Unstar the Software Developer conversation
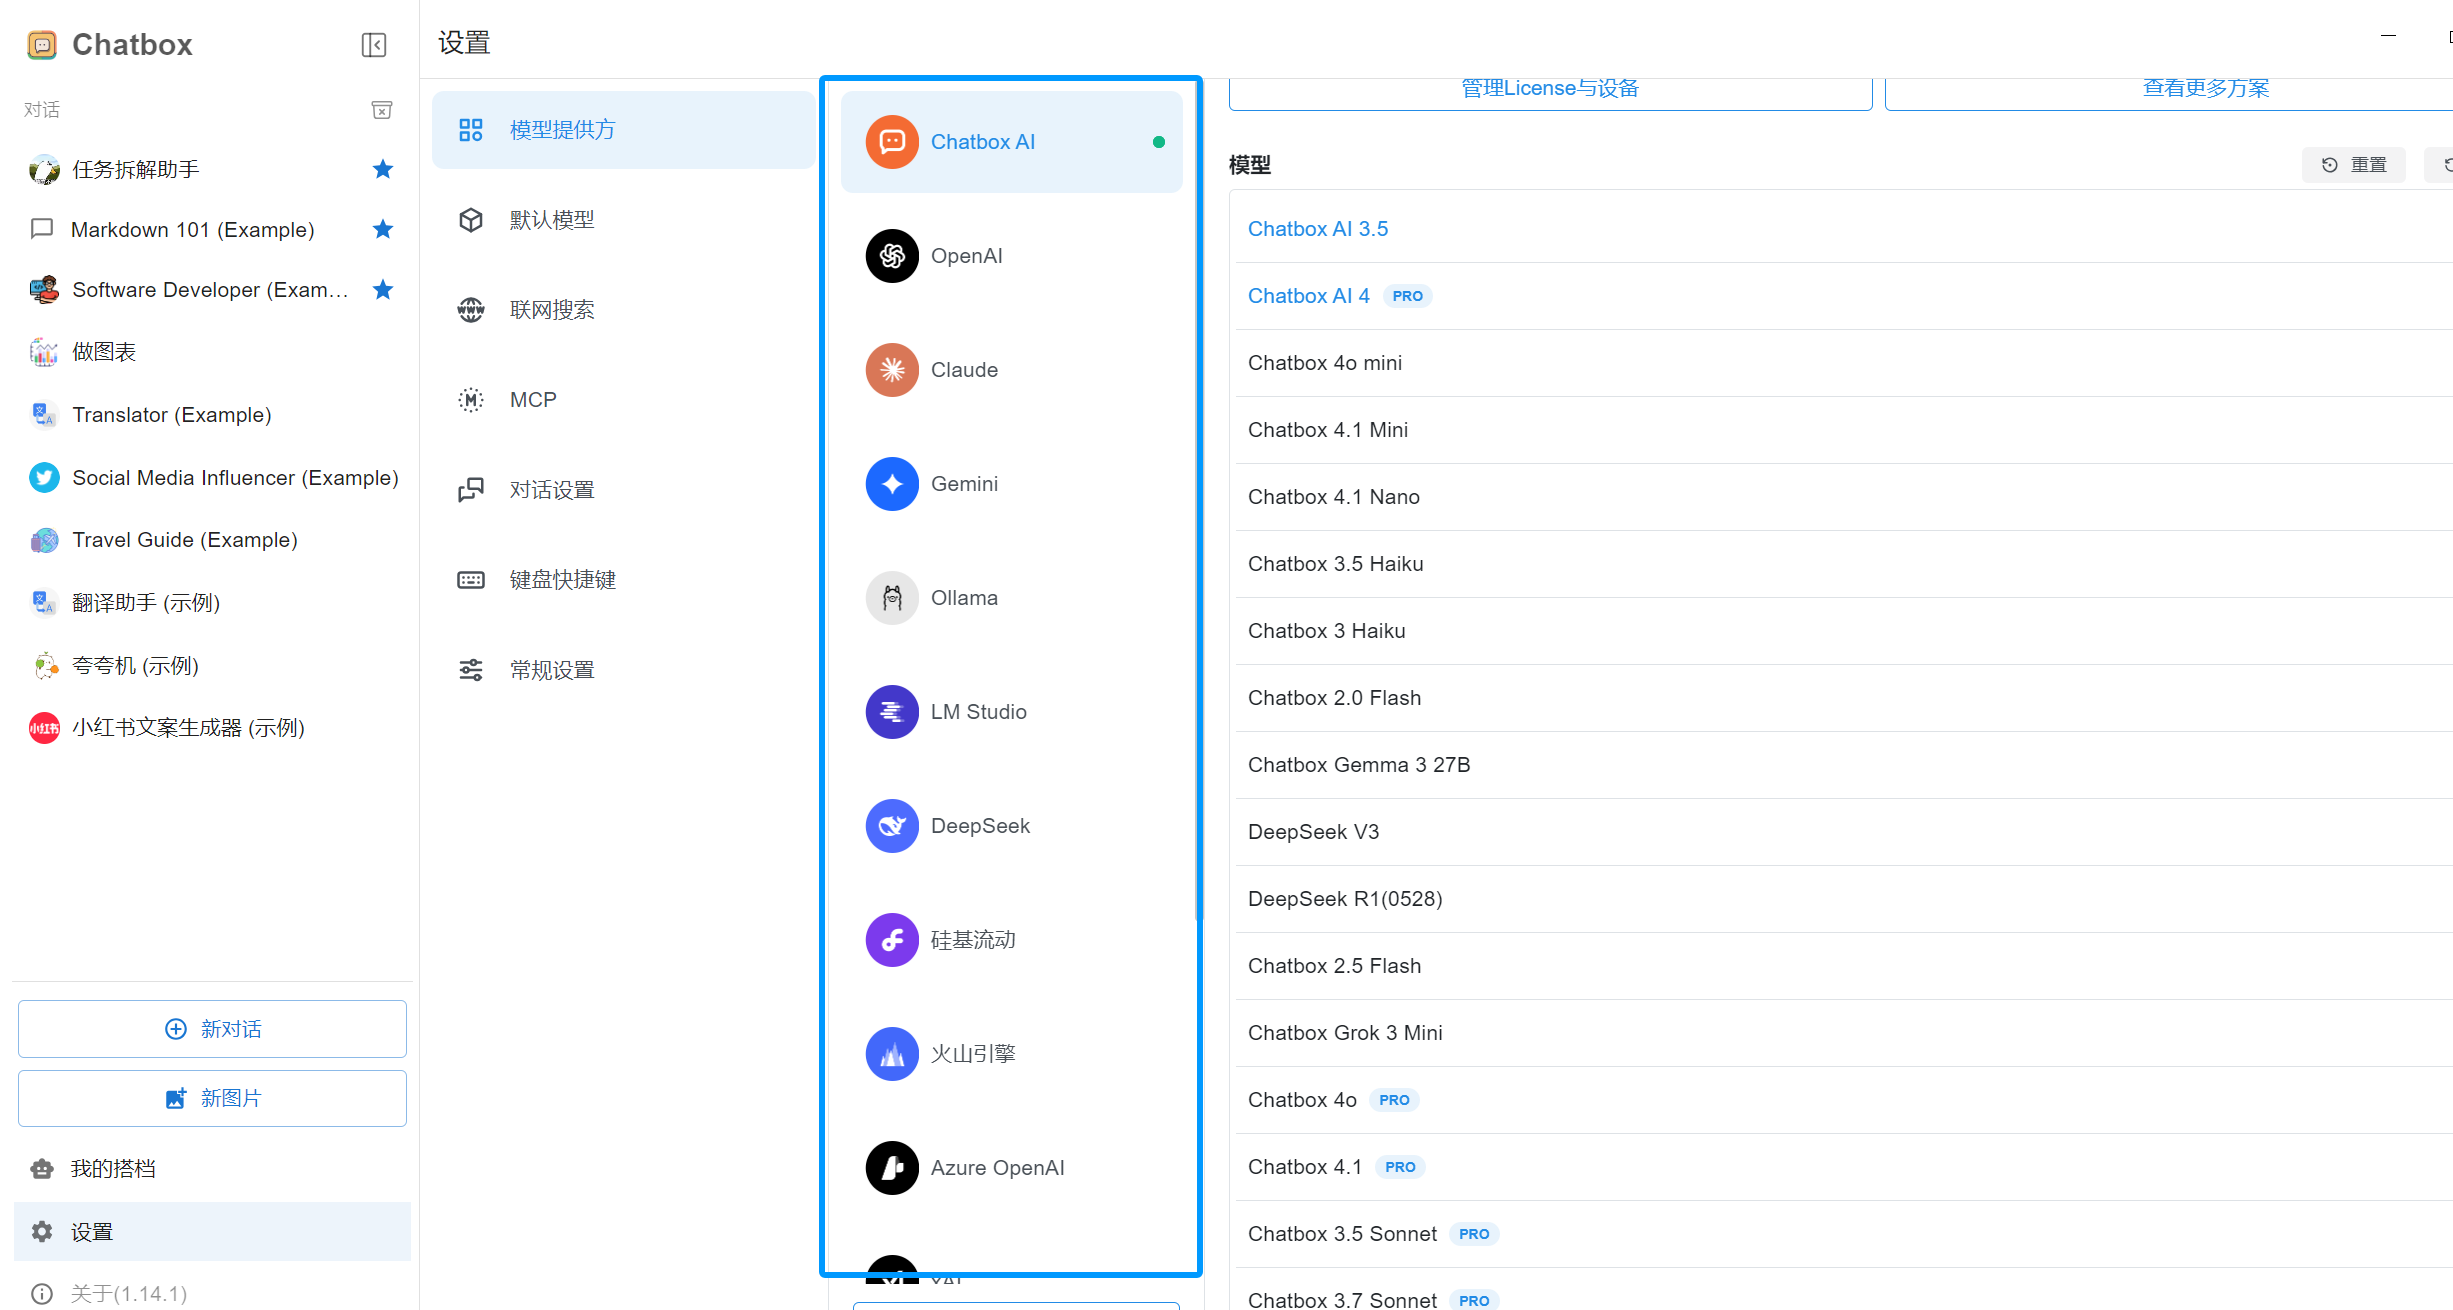Image resolution: width=2453 pixels, height=1310 pixels. (383, 290)
